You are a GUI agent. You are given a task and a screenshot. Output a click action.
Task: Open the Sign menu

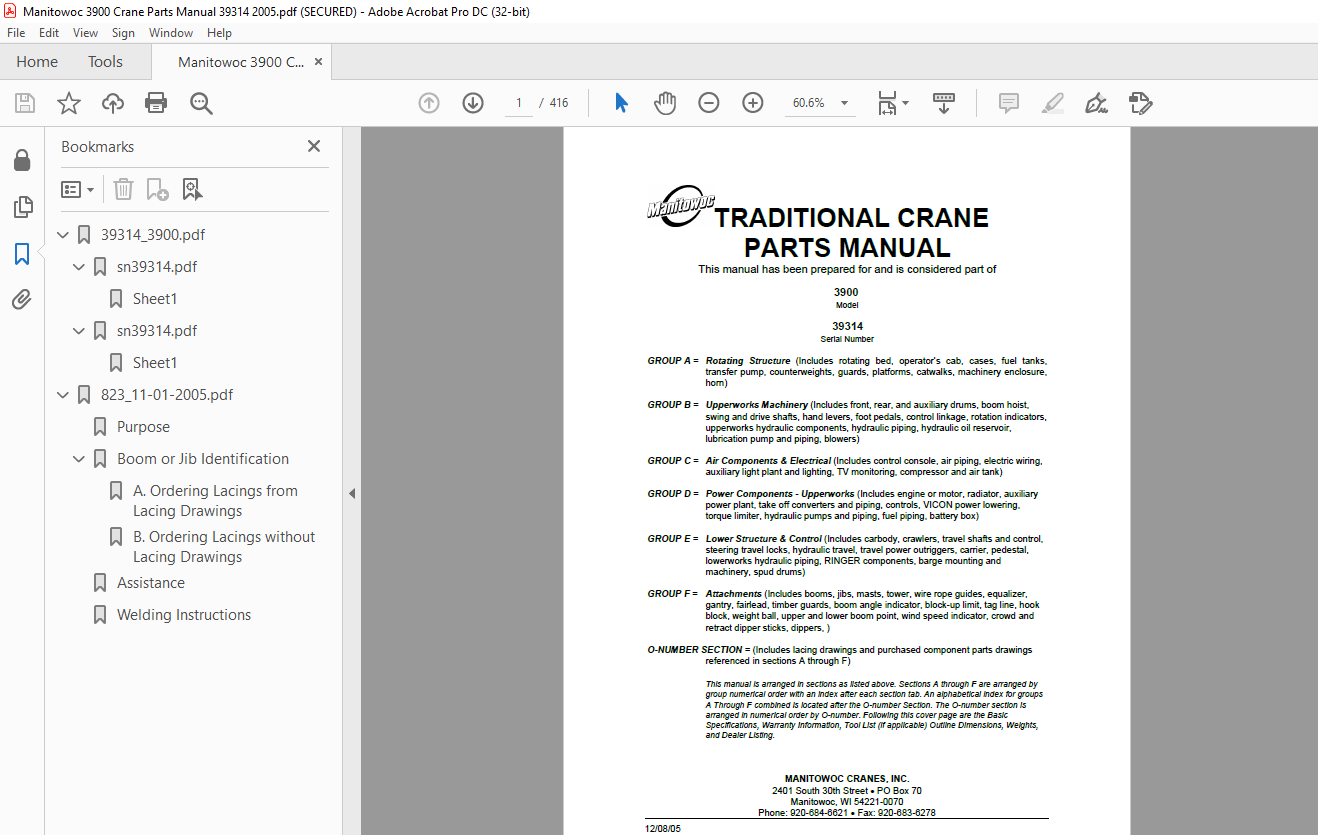pyautogui.click(x=123, y=33)
